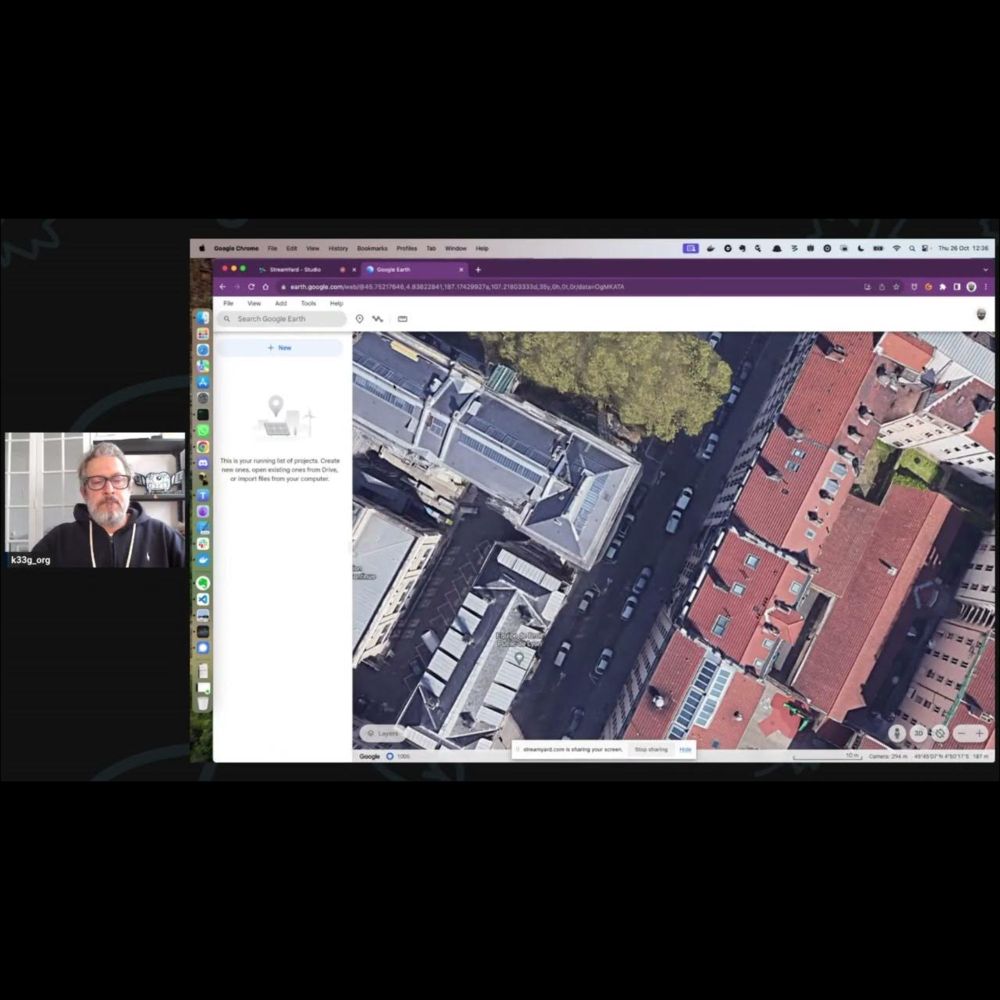The width and height of the screenshot is (1000, 1000).
Task: Open the Layers button on map
Action: [383, 733]
